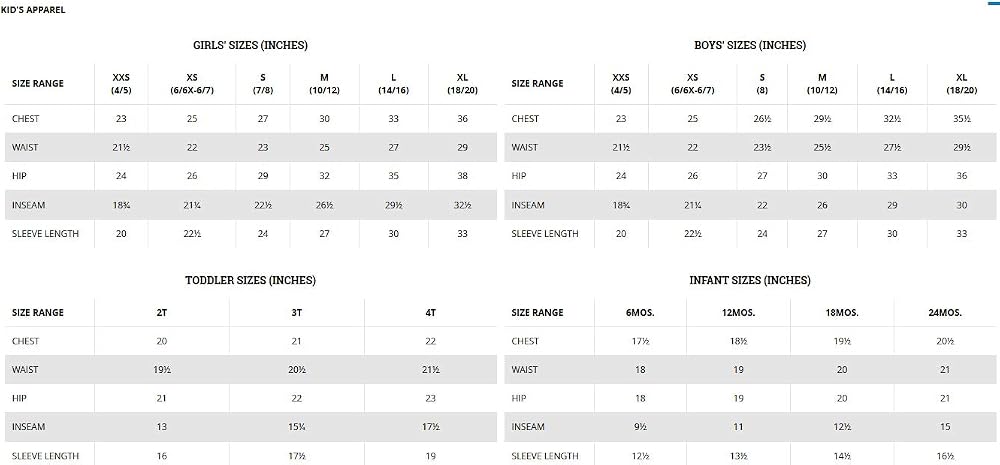Click the boys' INSEAM row label
Screen dimensions: 1000x465
(528, 205)
